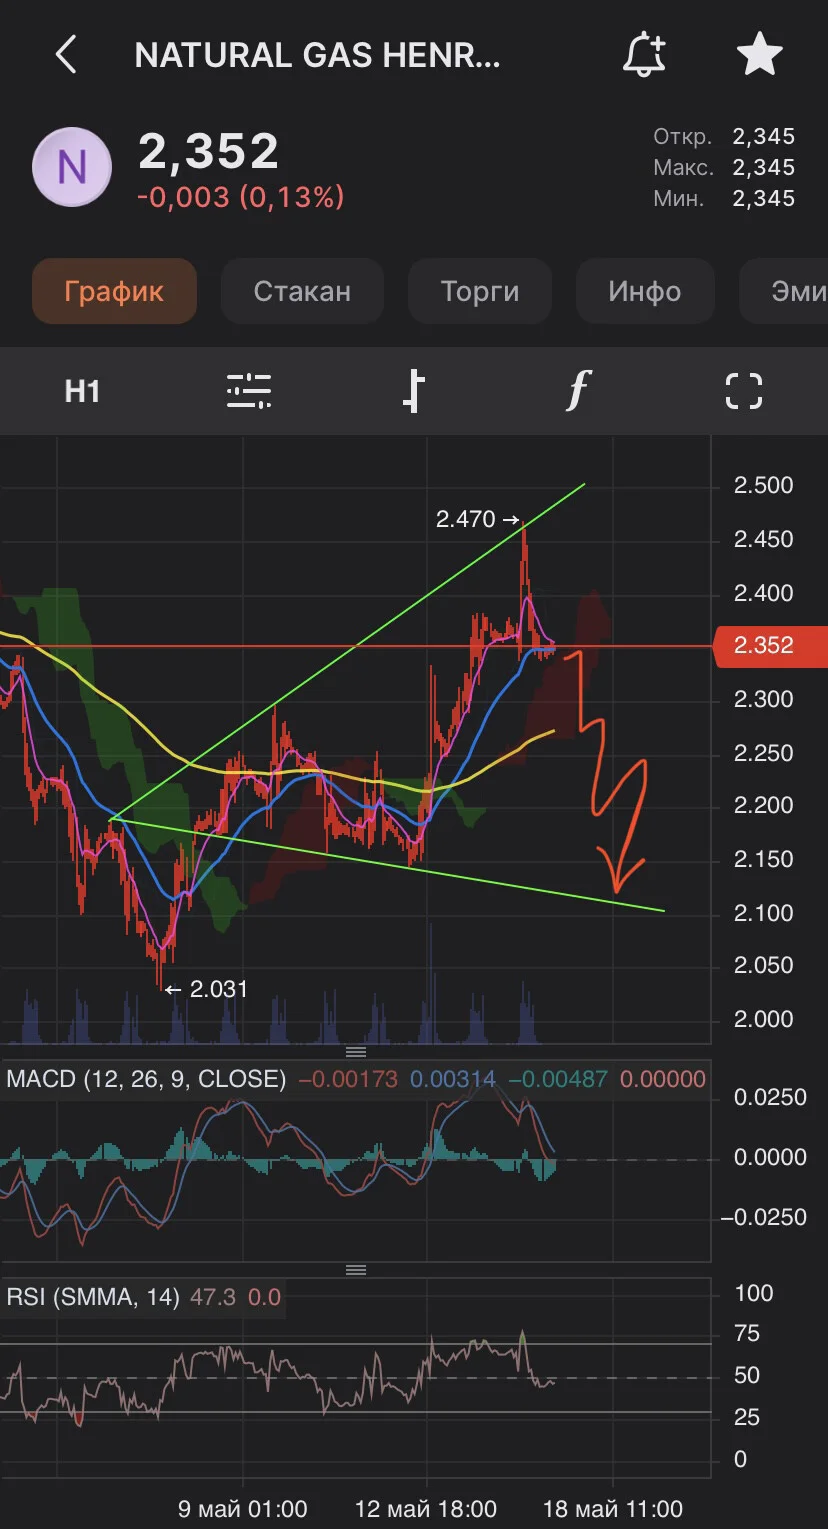
Task: Tap the current price 2,352
Action: pos(208,152)
